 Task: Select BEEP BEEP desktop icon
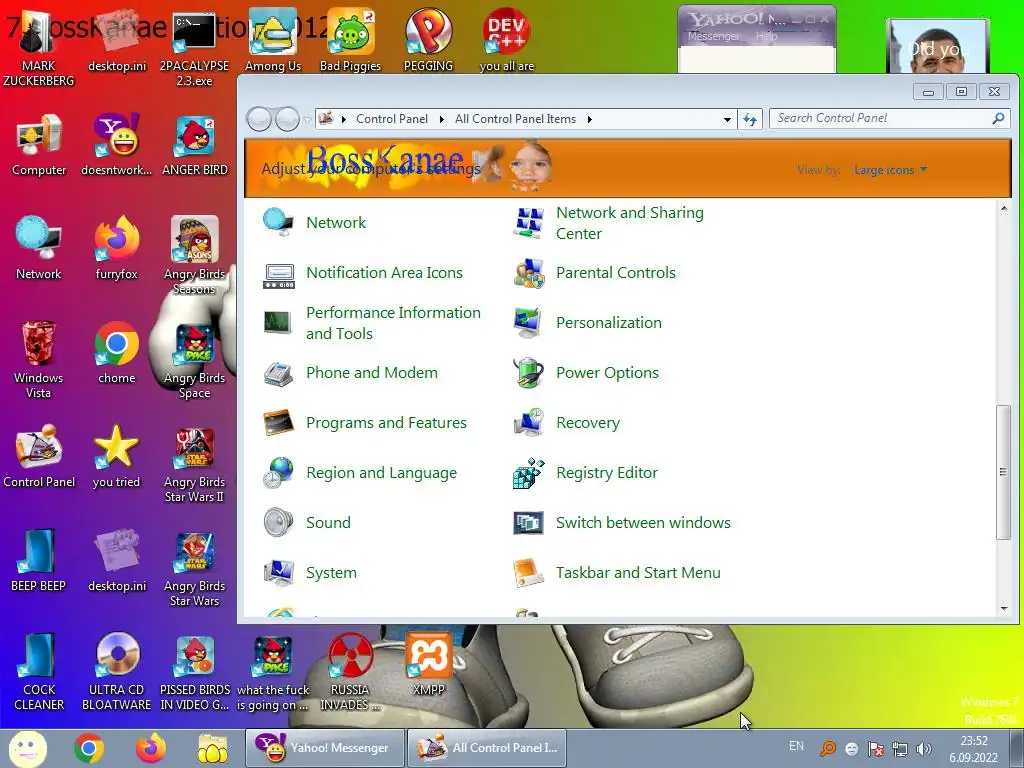pos(39,560)
